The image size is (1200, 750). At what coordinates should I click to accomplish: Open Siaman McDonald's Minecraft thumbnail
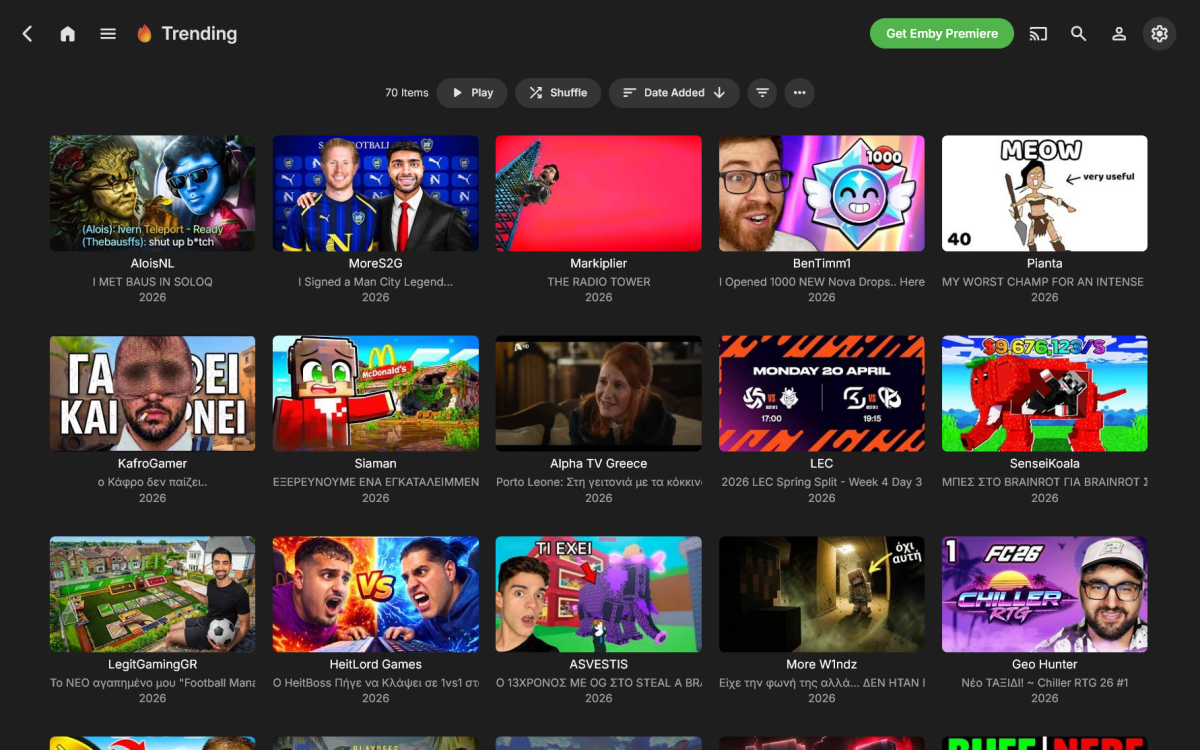pos(376,394)
